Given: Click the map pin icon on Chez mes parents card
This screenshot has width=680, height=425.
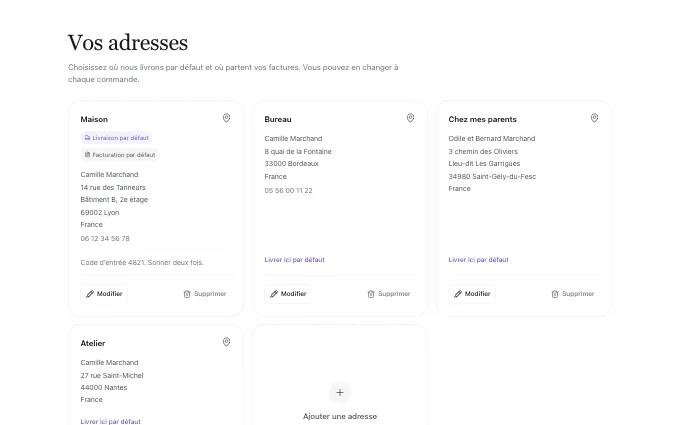Looking at the screenshot, I should (x=594, y=118).
